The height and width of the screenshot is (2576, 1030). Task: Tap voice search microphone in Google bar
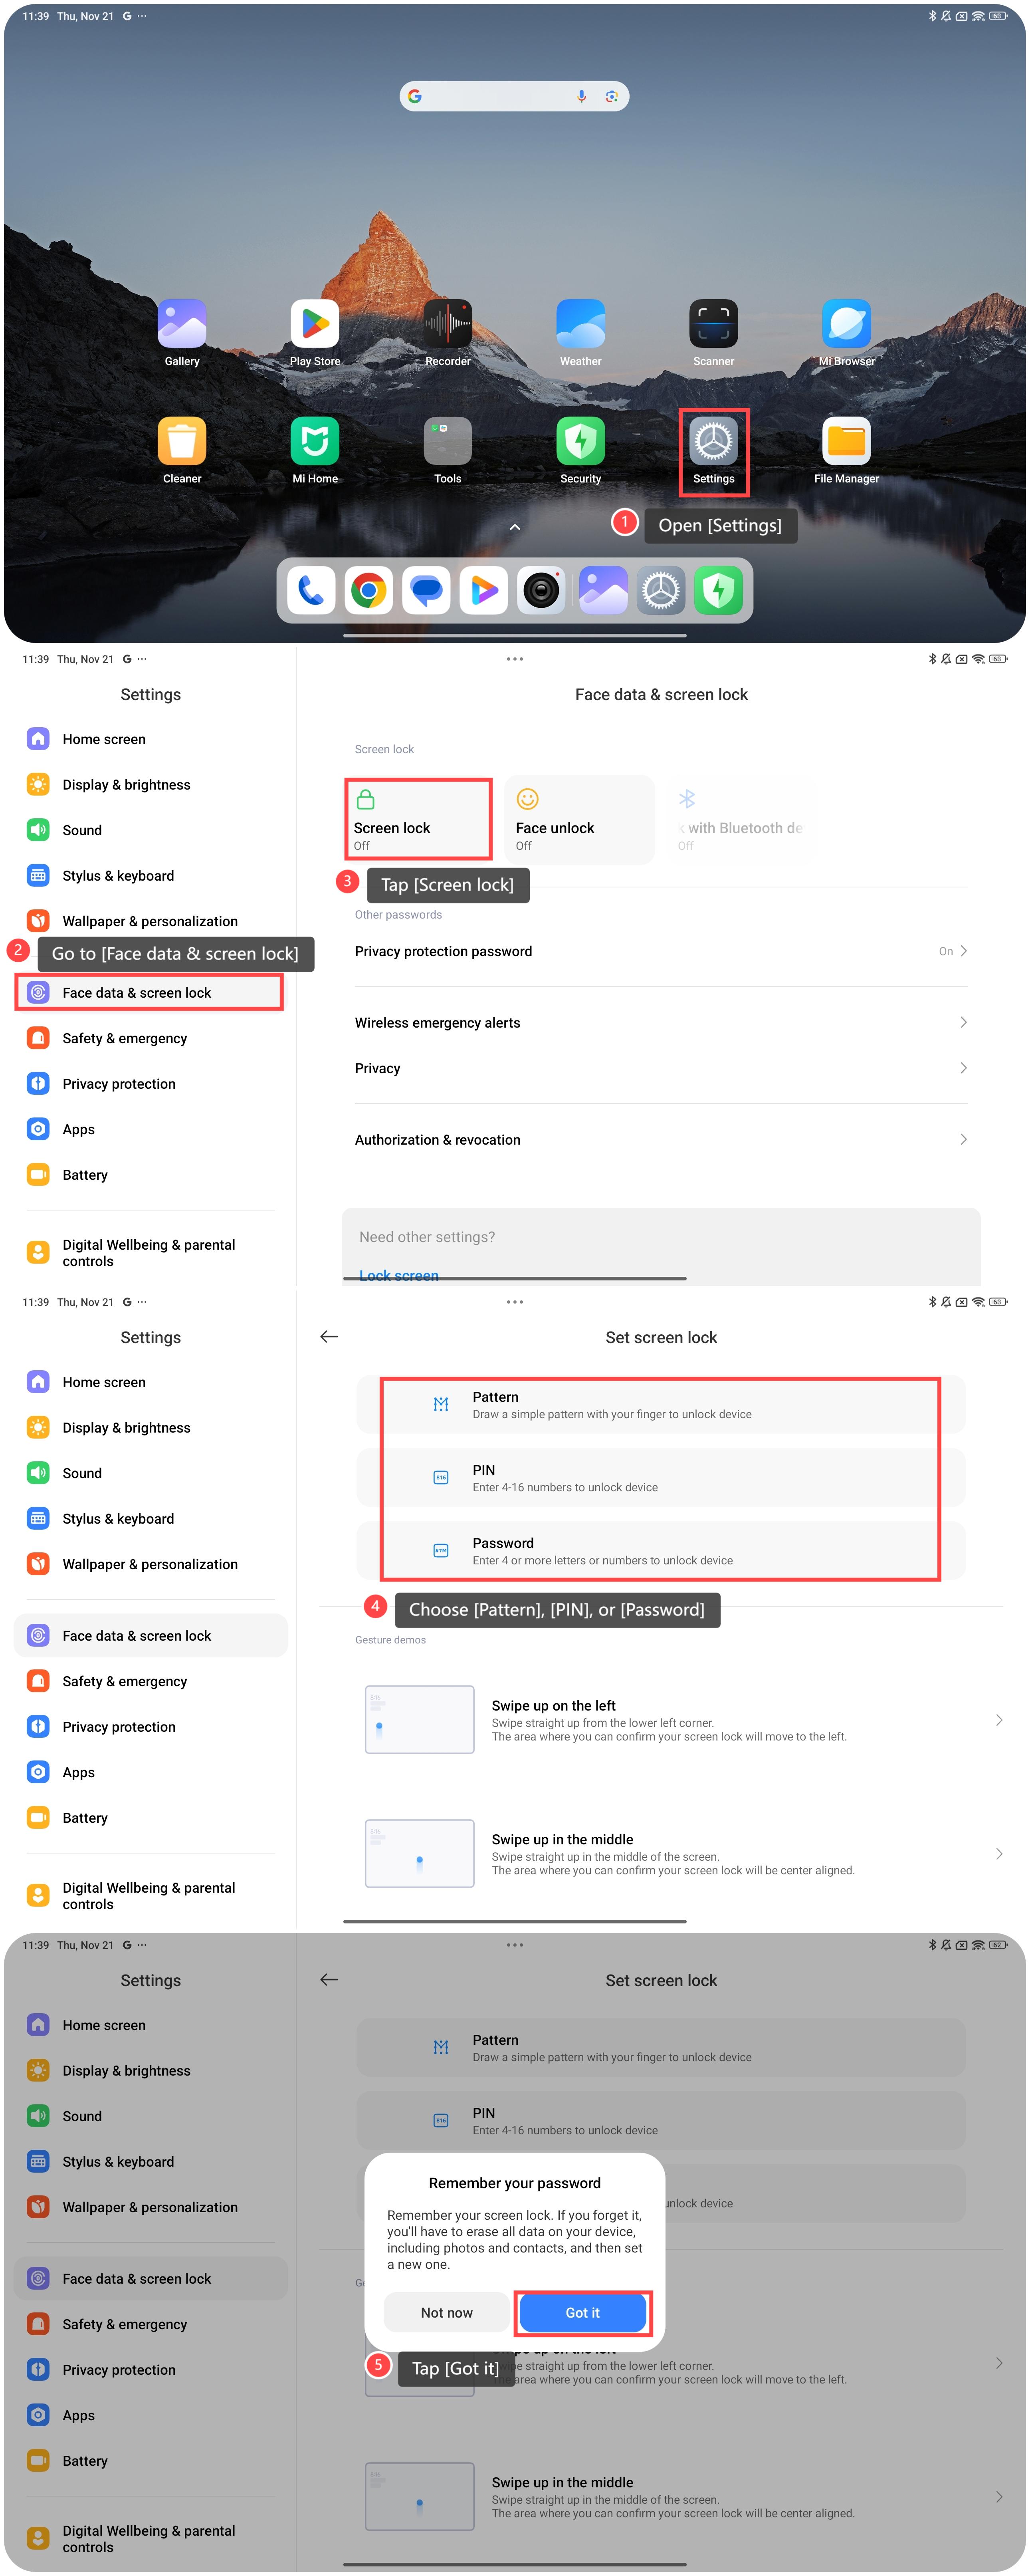coord(581,96)
